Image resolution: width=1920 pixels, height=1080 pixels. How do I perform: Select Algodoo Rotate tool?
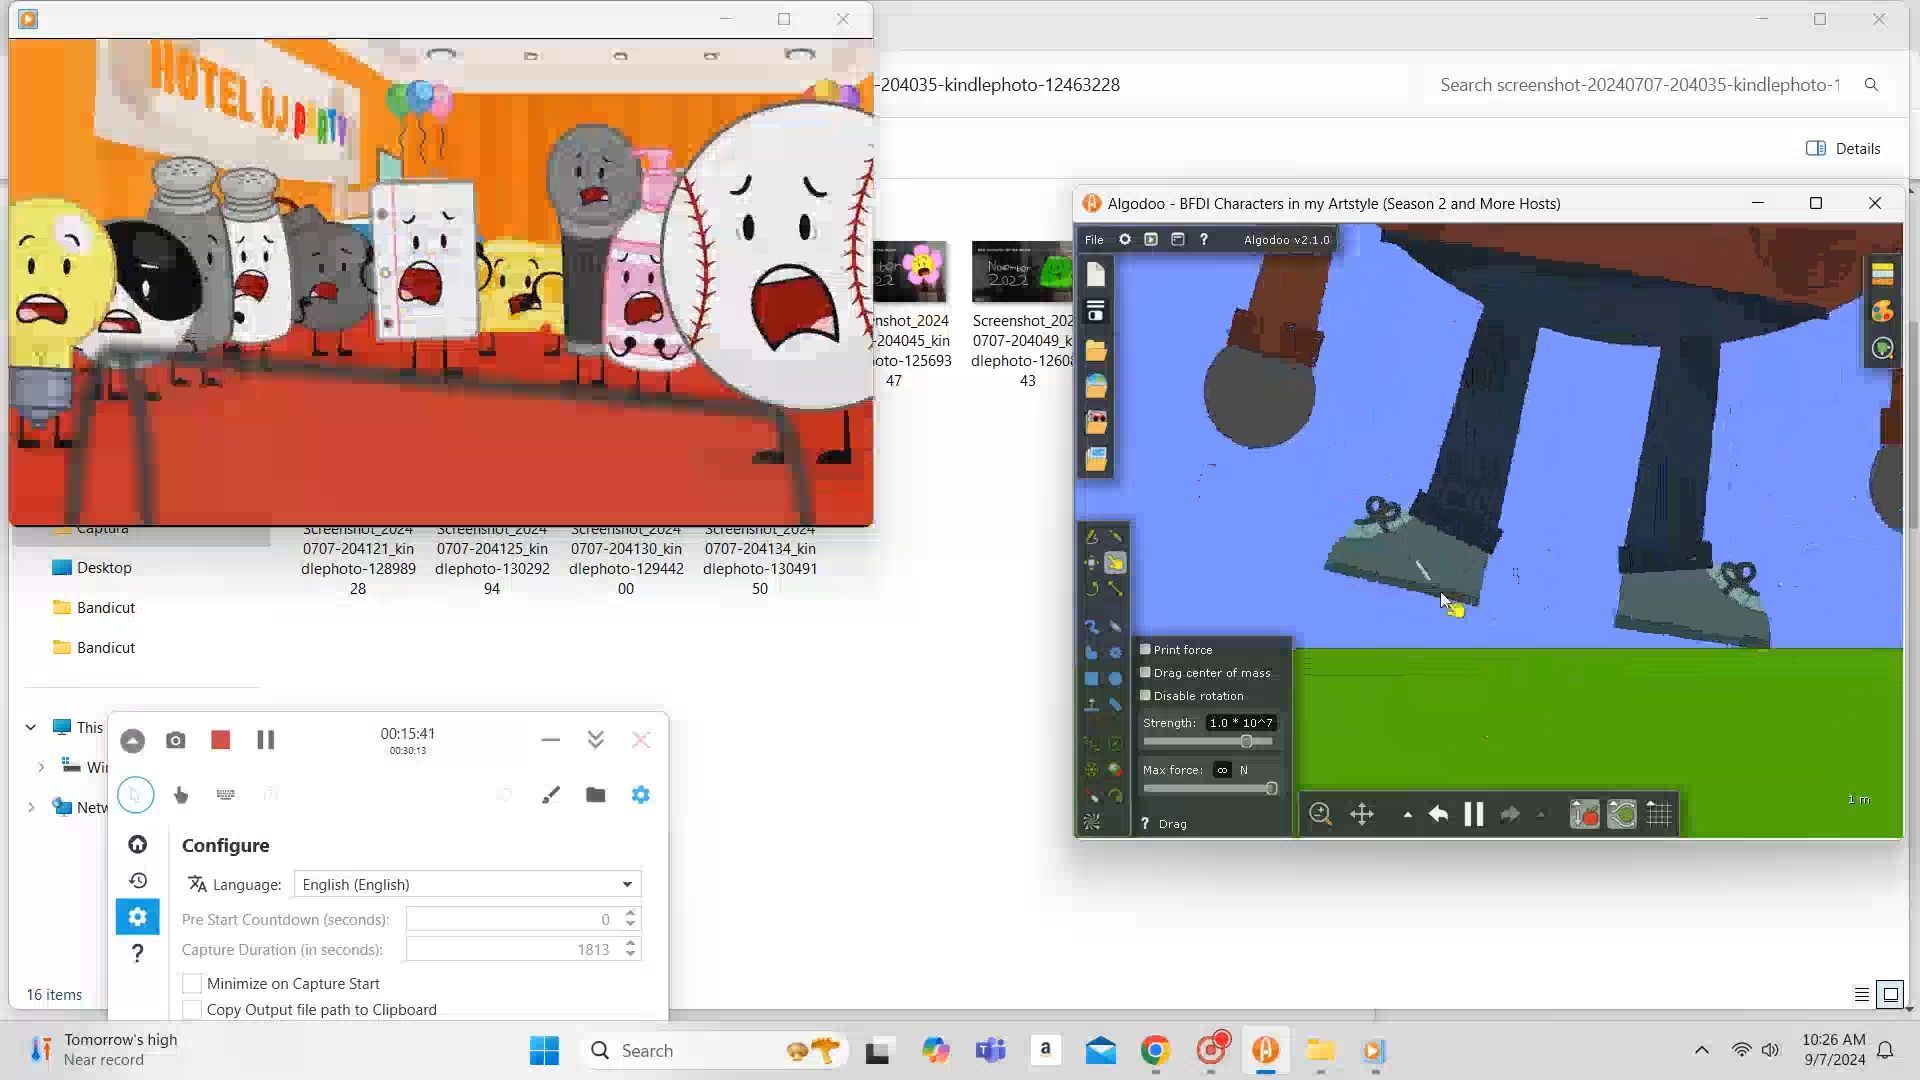click(1092, 589)
